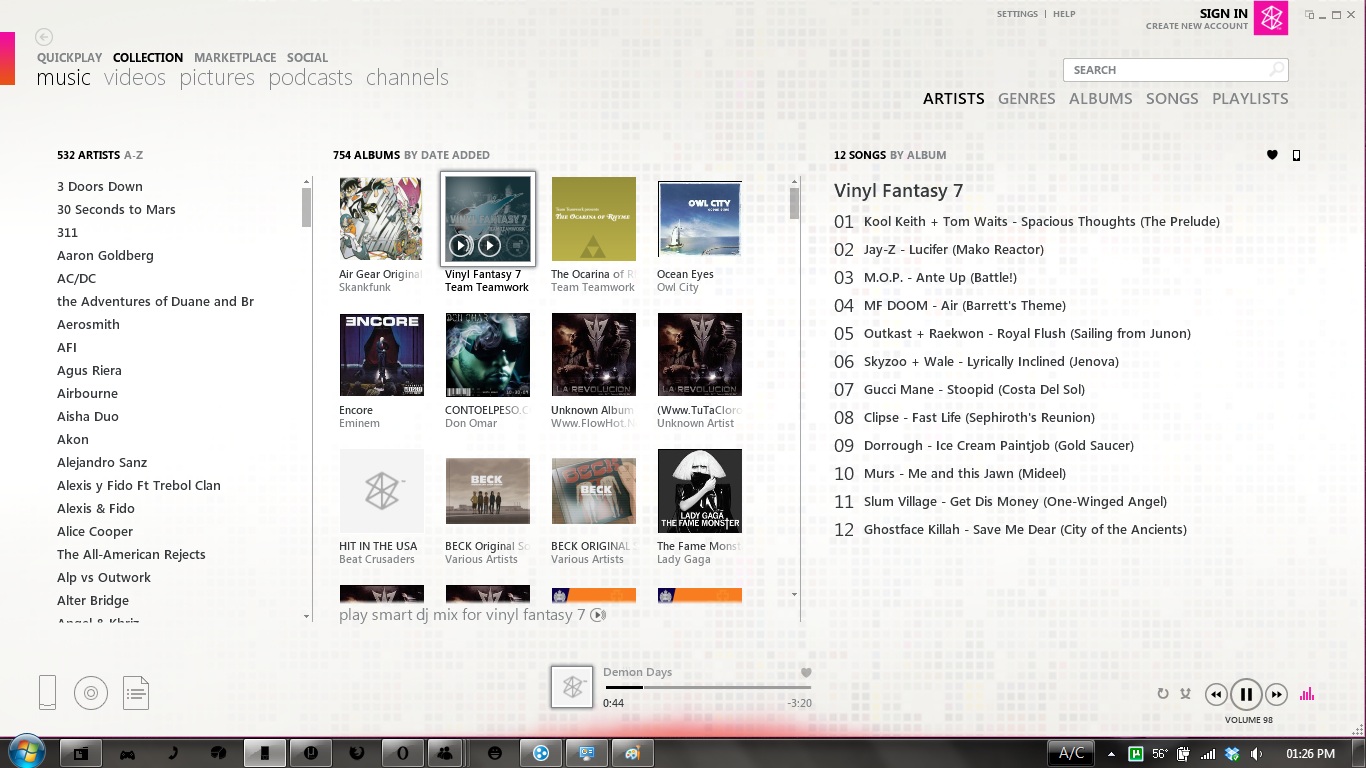The image size is (1366, 768).
Task: Change song sort By Album
Action: coord(918,155)
